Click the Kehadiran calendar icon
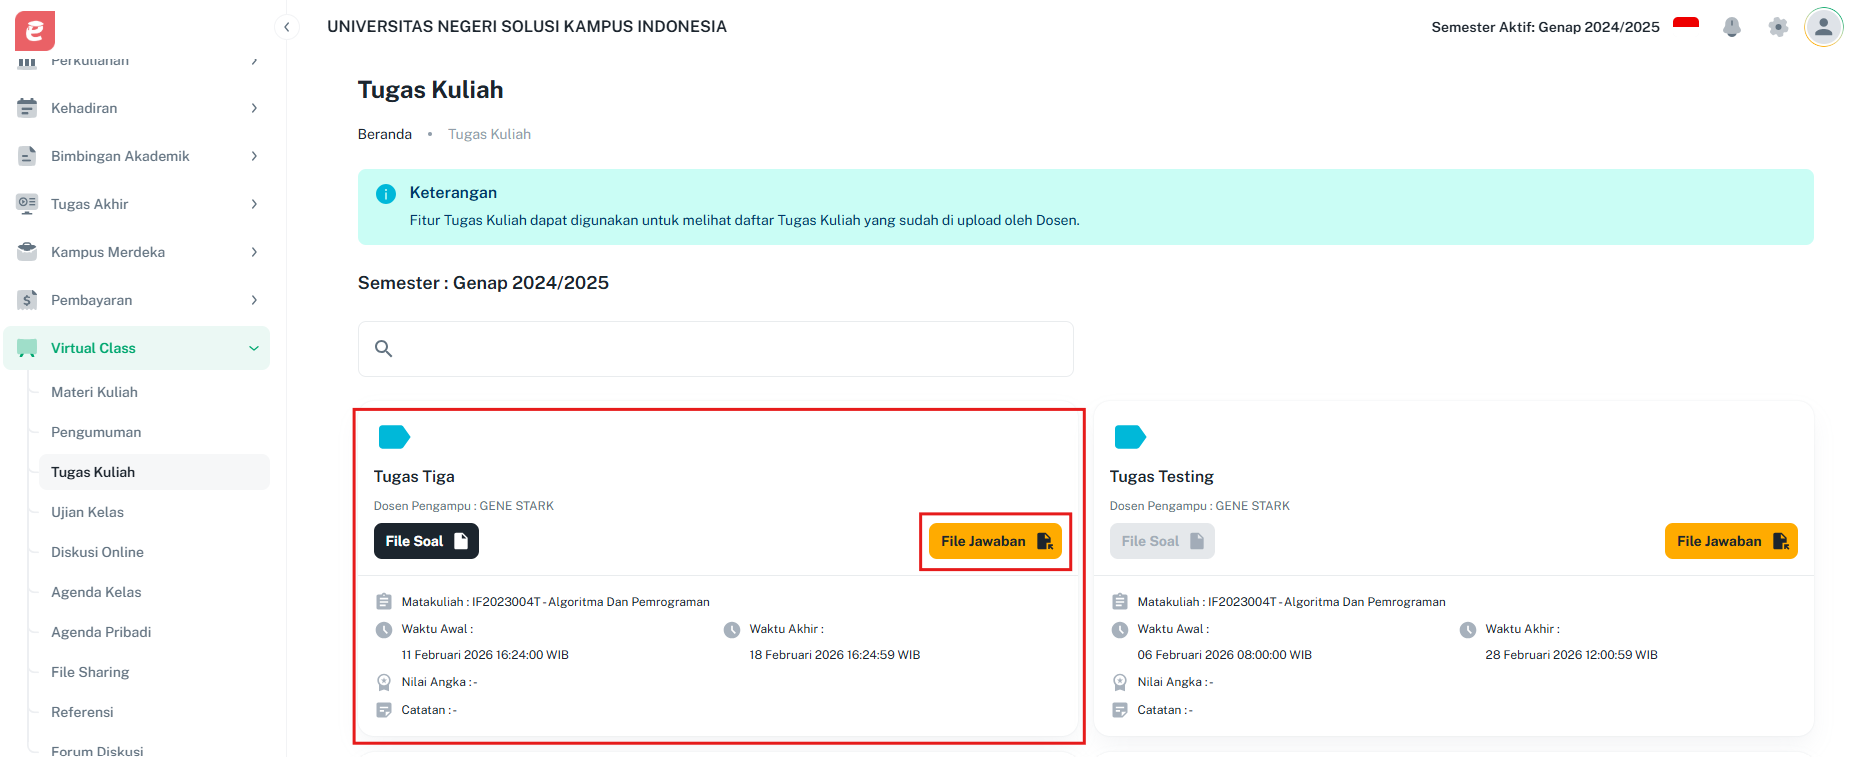 [27, 108]
